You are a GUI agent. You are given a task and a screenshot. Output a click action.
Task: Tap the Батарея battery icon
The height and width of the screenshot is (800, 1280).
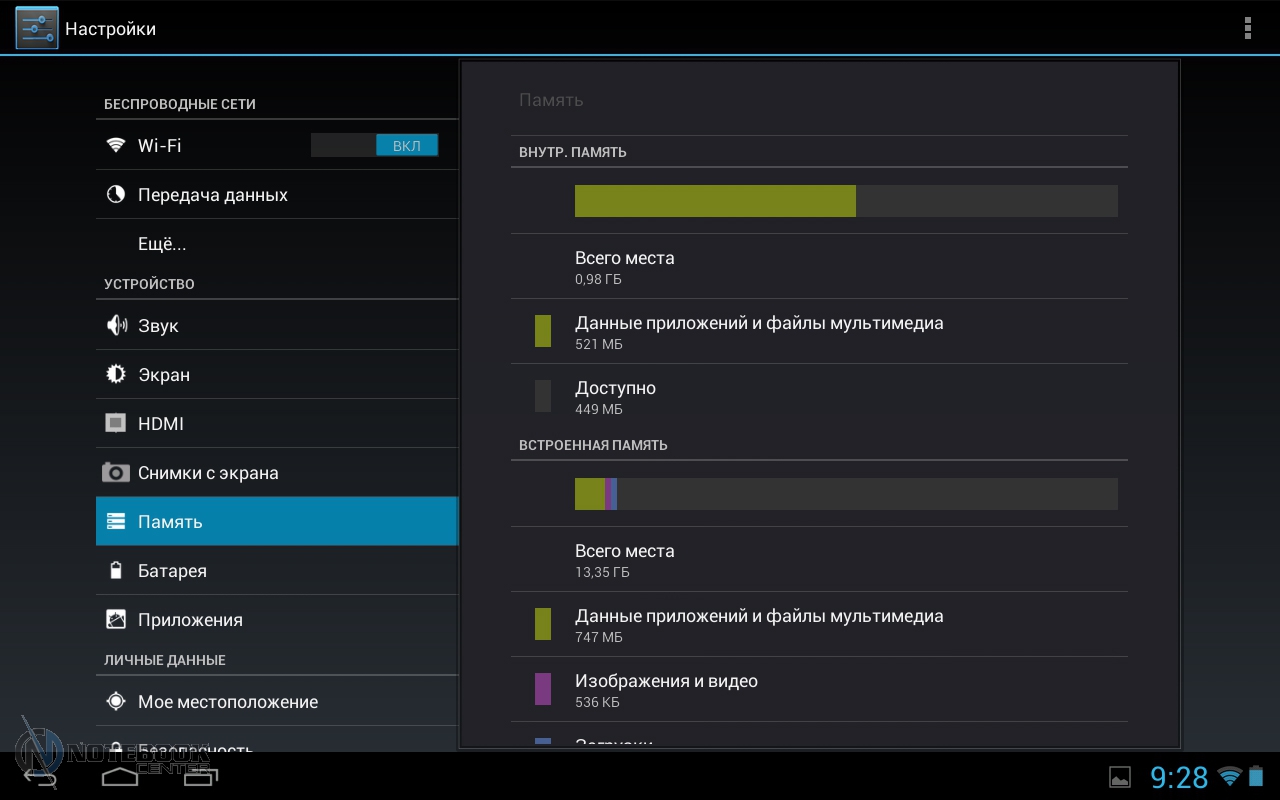click(116, 571)
